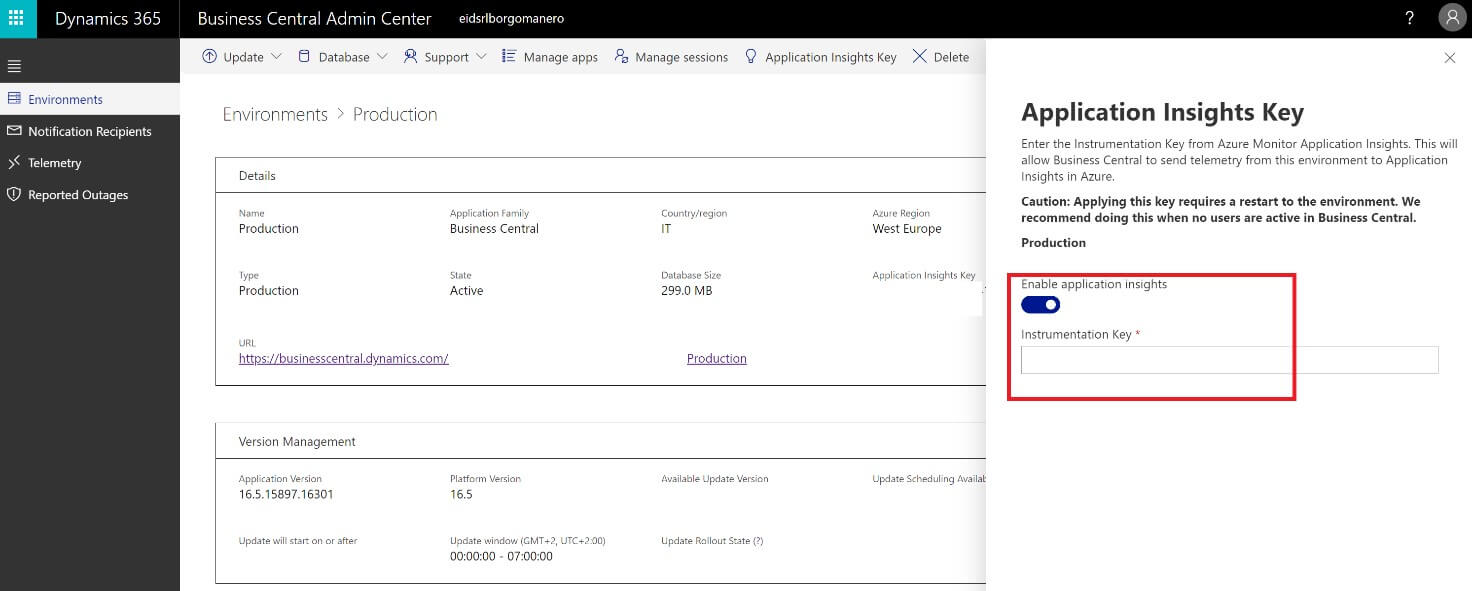Click the Reported Outages shield icon
Image resolution: width=1472 pixels, height=591 pixels.
14,194
